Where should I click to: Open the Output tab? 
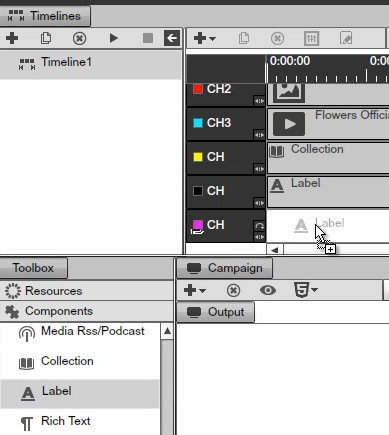(x=216, y=312)
